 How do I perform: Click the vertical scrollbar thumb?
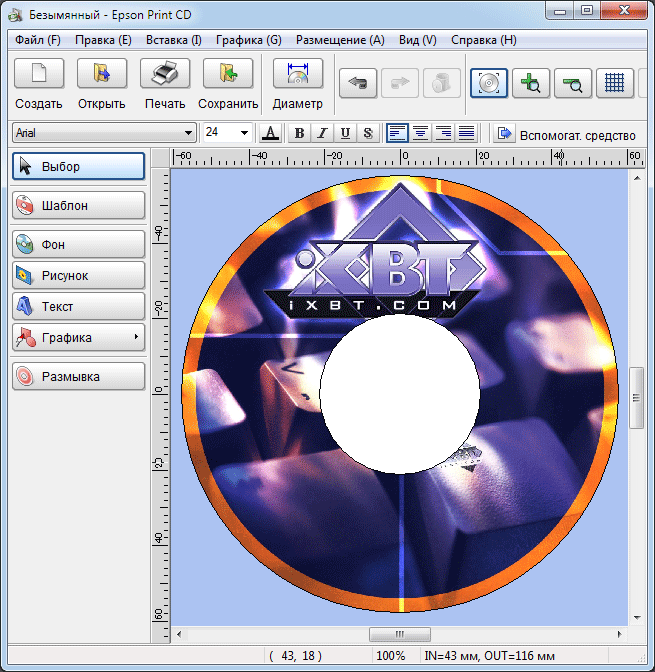[x=637, y=398]
